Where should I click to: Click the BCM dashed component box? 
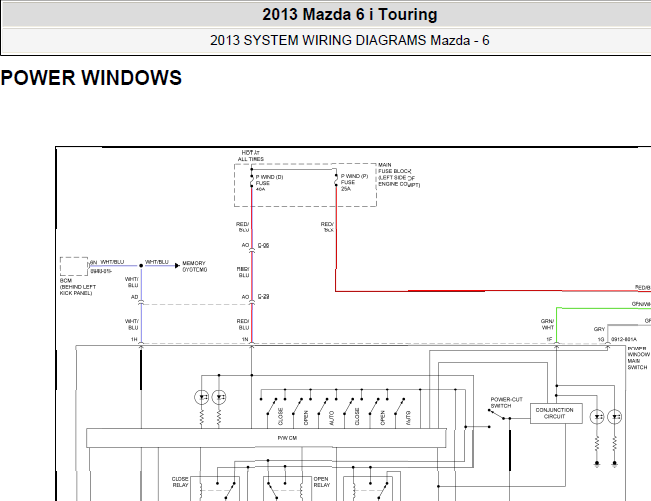point(74,266)
